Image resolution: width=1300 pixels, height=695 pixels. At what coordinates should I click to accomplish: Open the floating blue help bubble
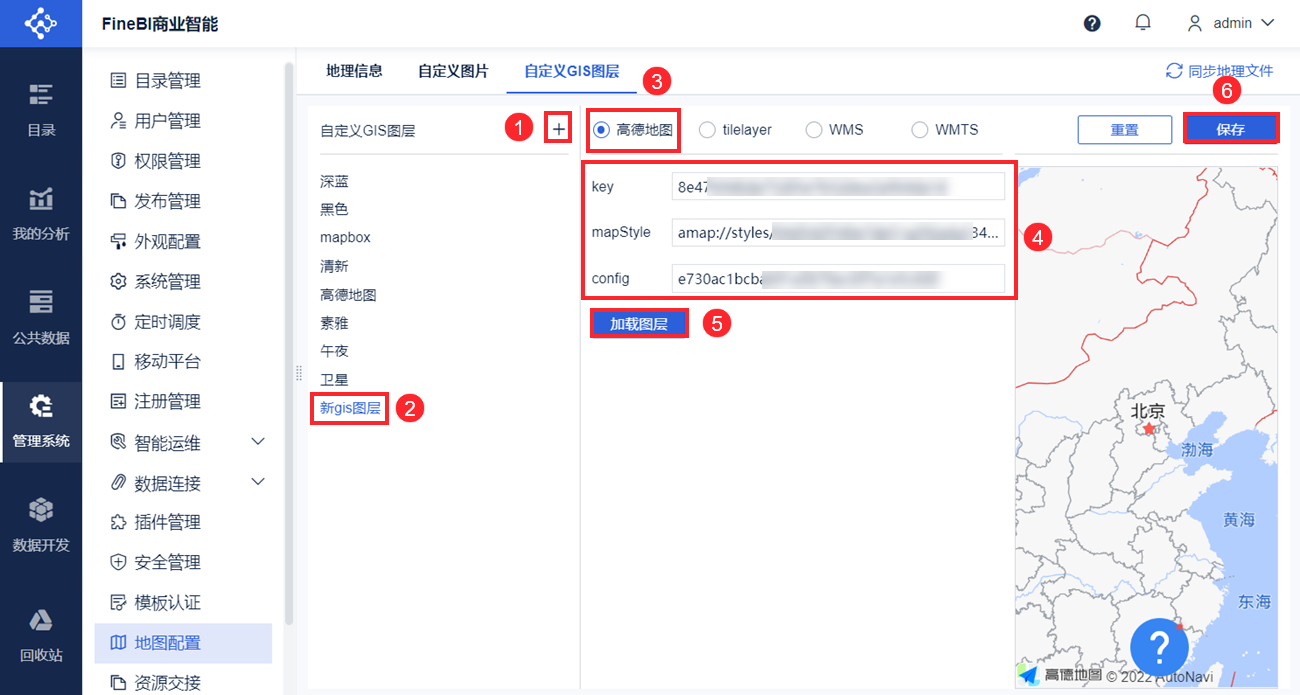[1159, 645]
